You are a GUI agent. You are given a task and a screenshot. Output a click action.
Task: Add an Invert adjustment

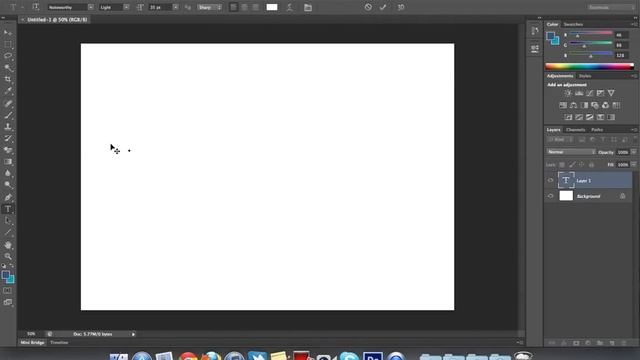point(568,118)
